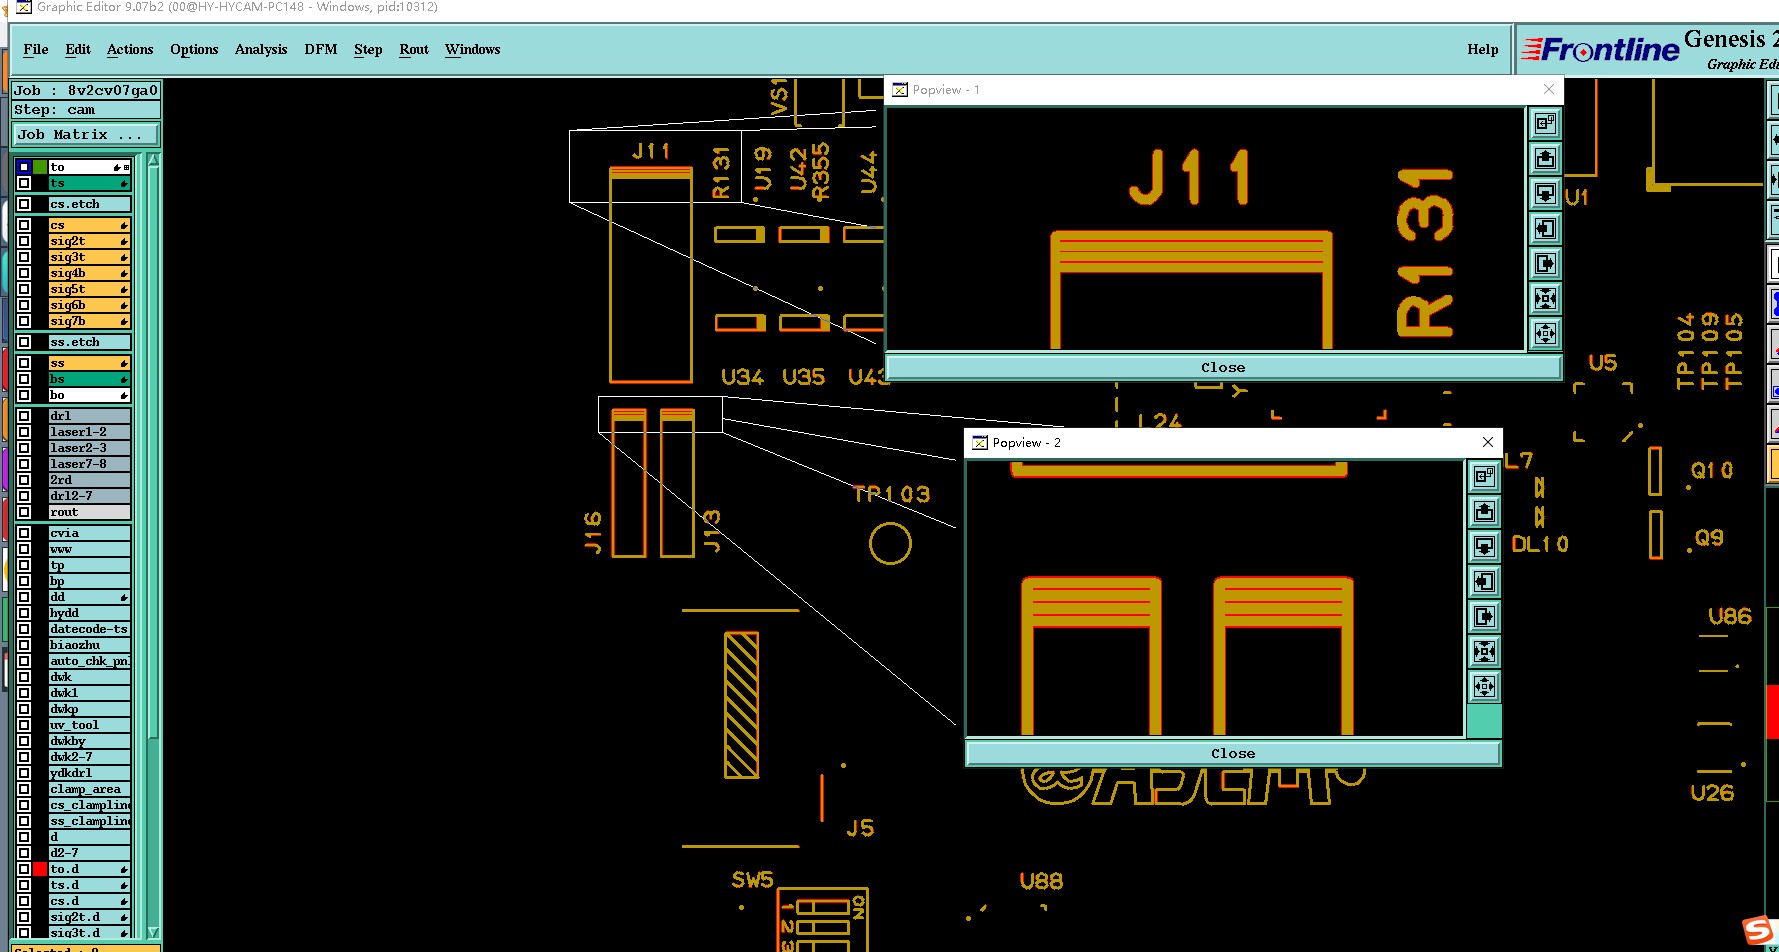The image size is (1779, 952).
Task: Click the Frontline logo
Action: pos(1600,49)
